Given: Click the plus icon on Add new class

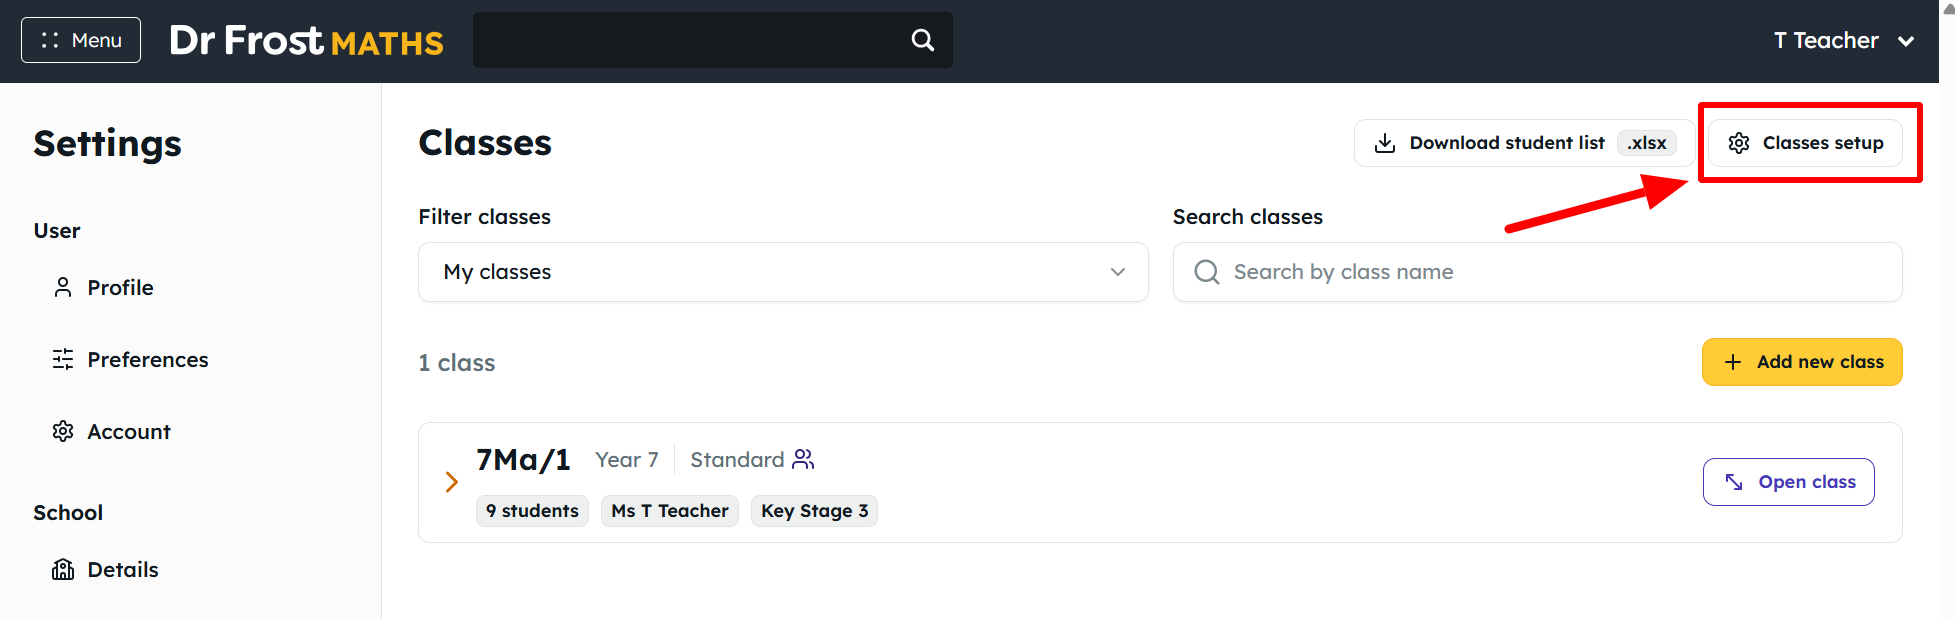Looking at the screenshot, I should click(x=1733, y=362).
